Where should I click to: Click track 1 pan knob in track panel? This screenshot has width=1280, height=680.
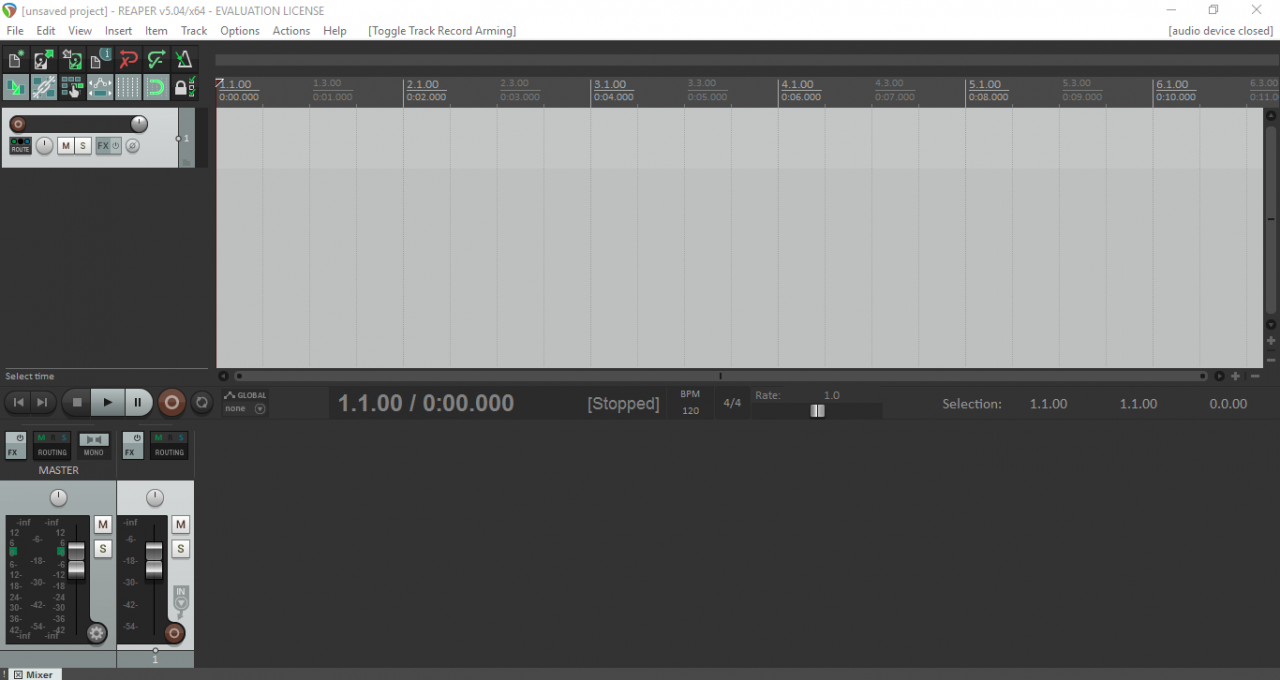point(44,146)
